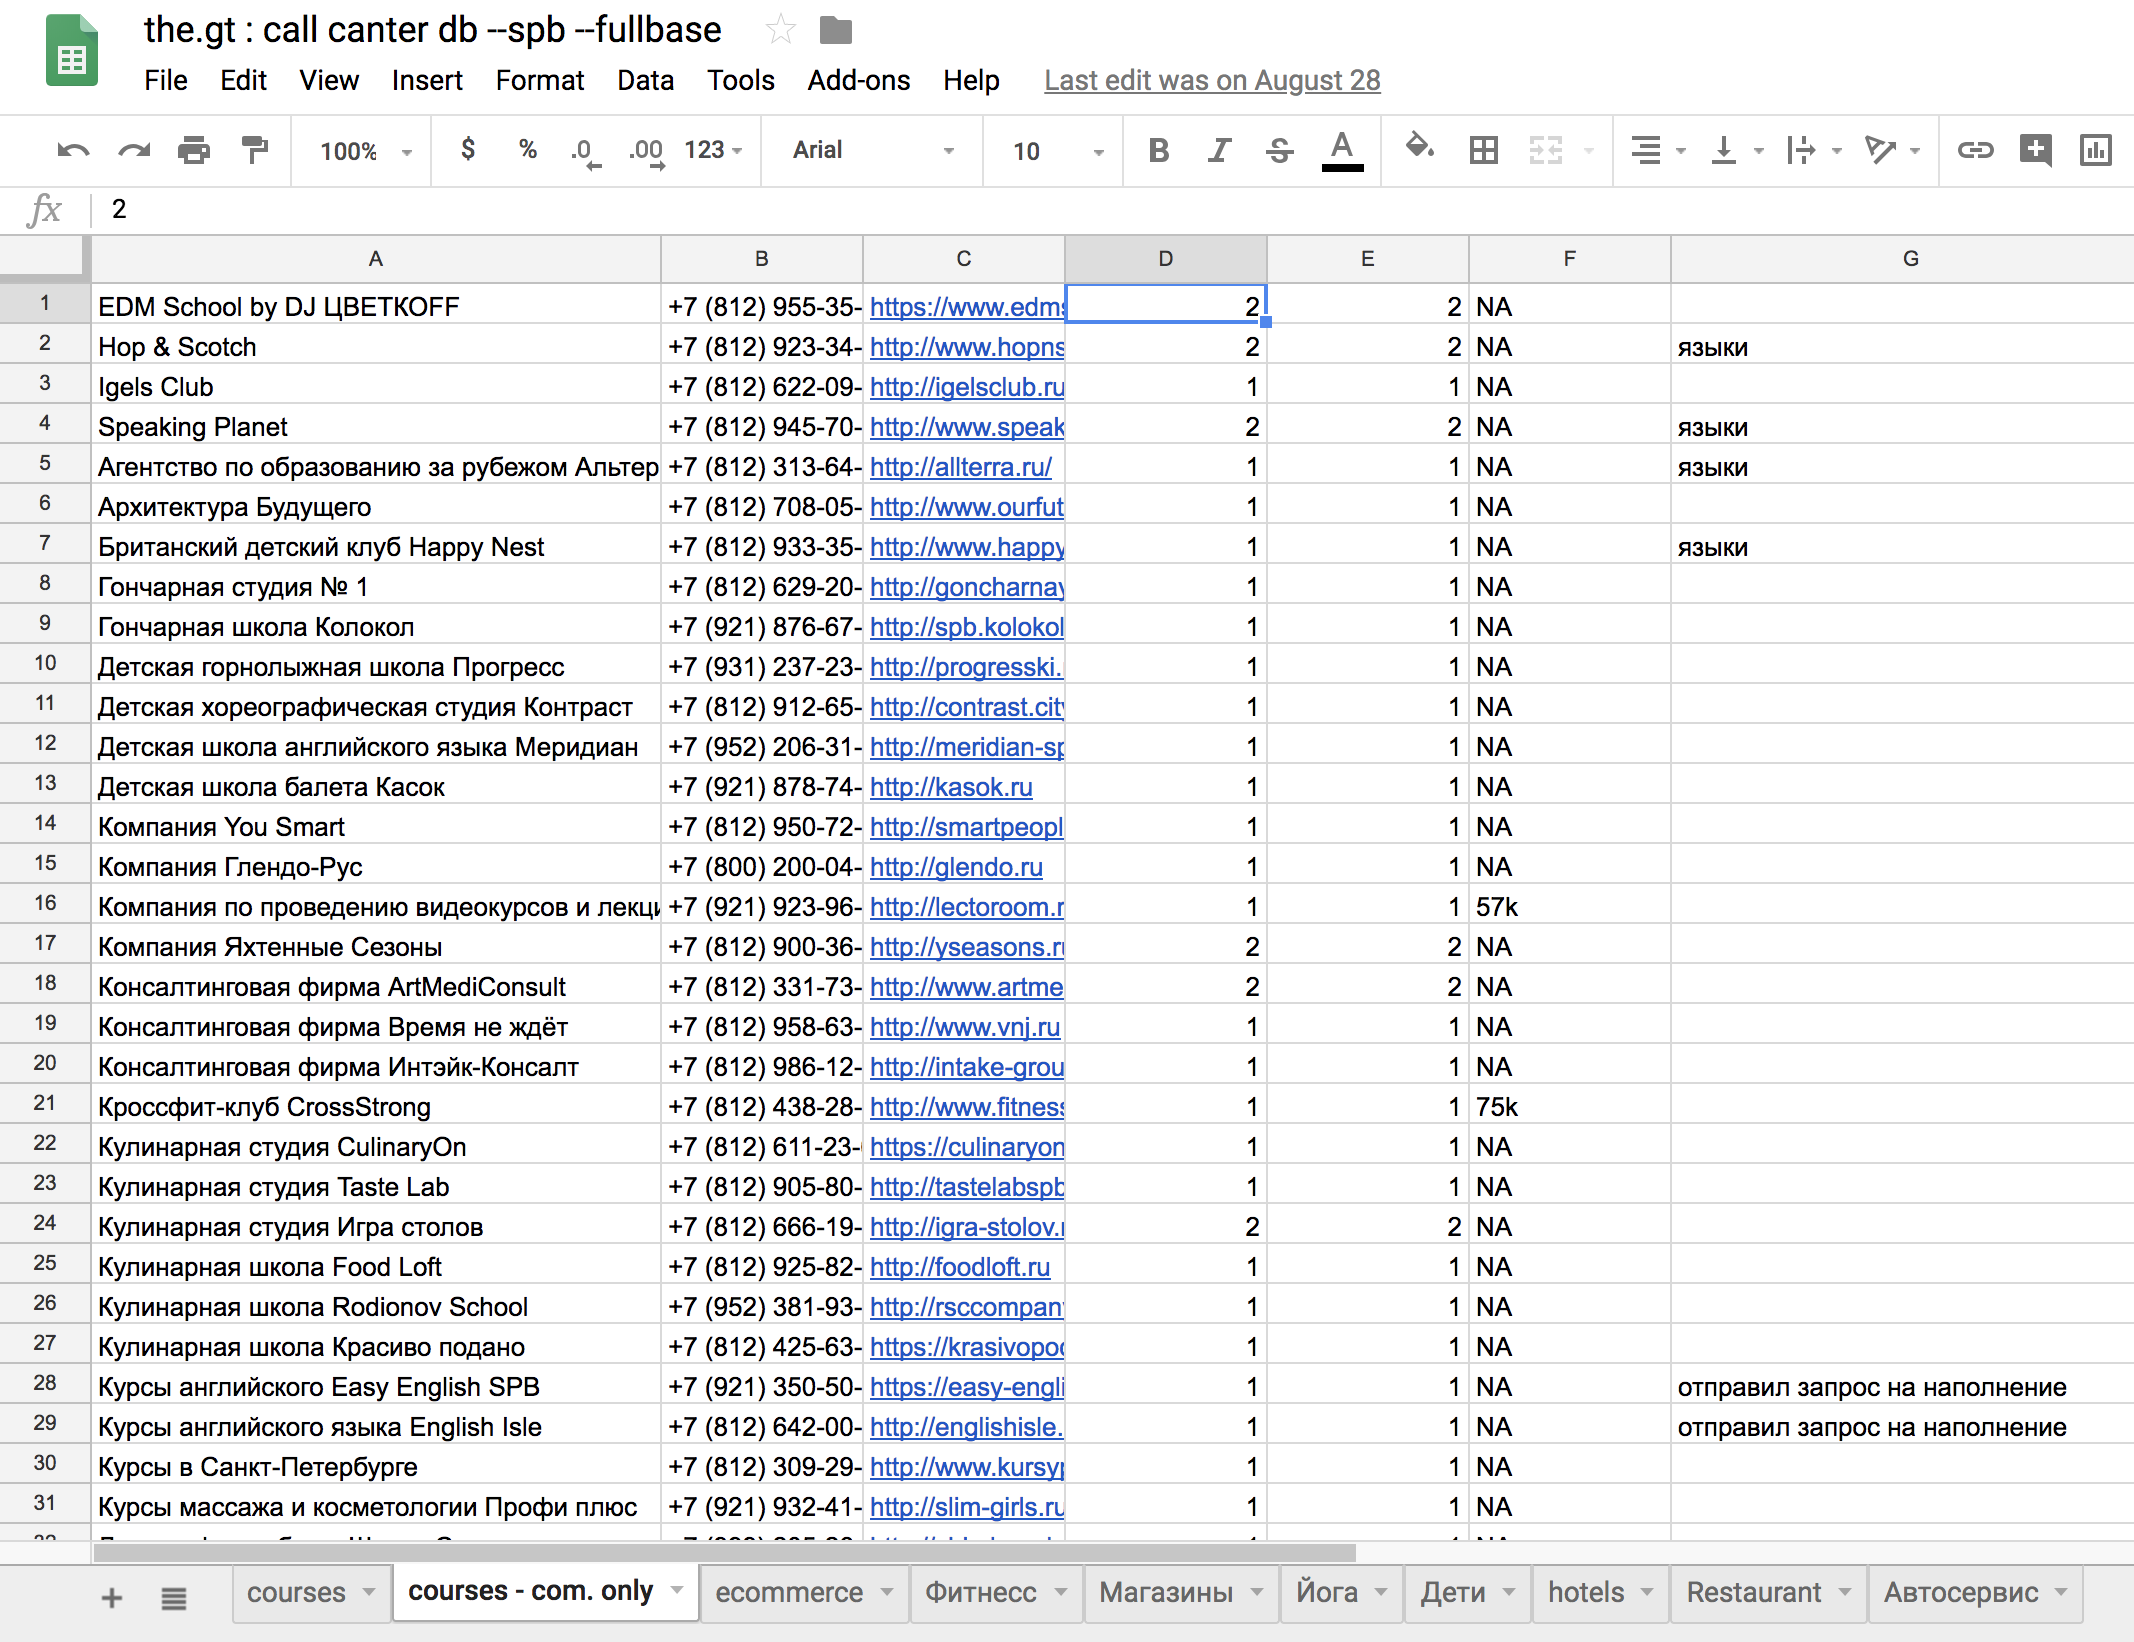The image size is (2134, 1642).
Task: Open the Дети tab dropdown arrow
Action: point(1509,1592)
